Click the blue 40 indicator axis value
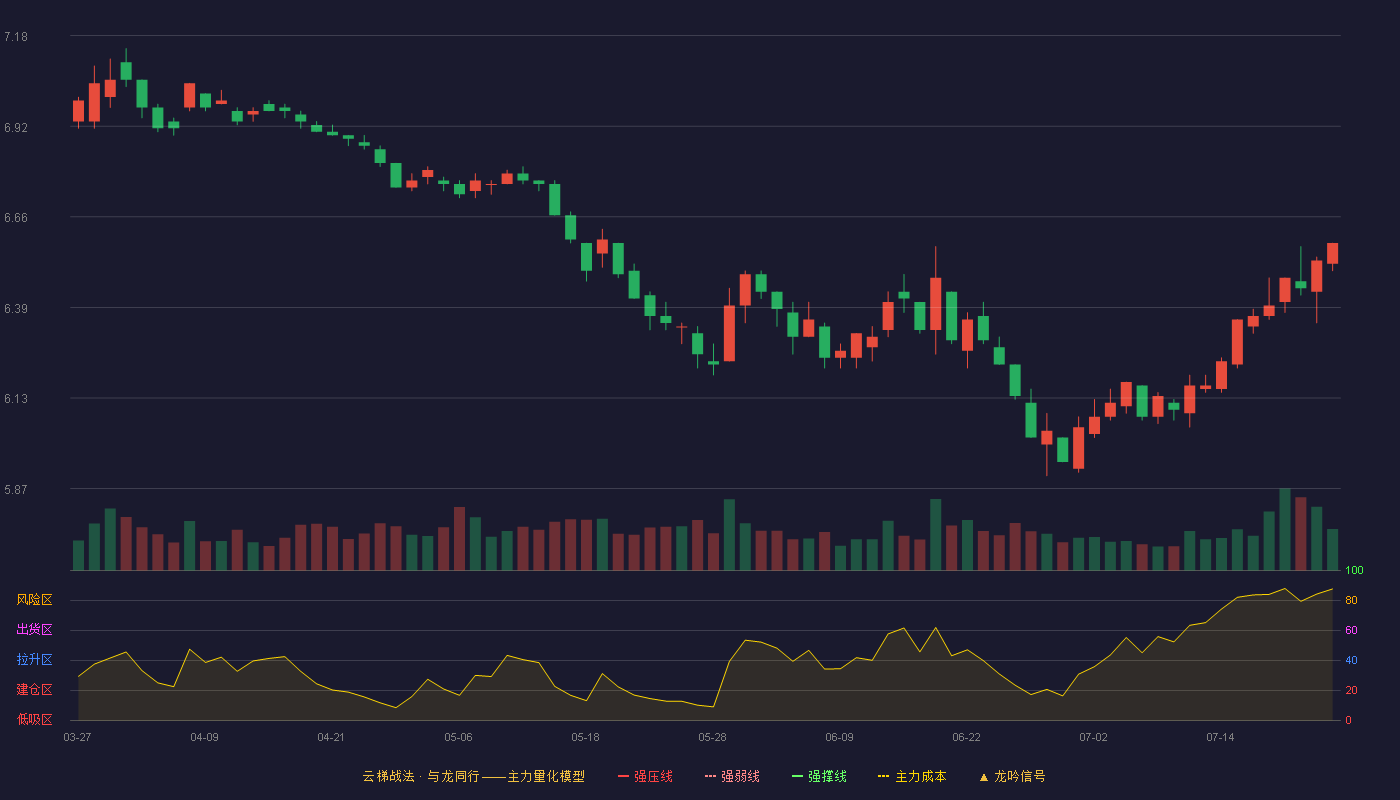Viewport: 1400px width, 800px height. (1351, 660)
